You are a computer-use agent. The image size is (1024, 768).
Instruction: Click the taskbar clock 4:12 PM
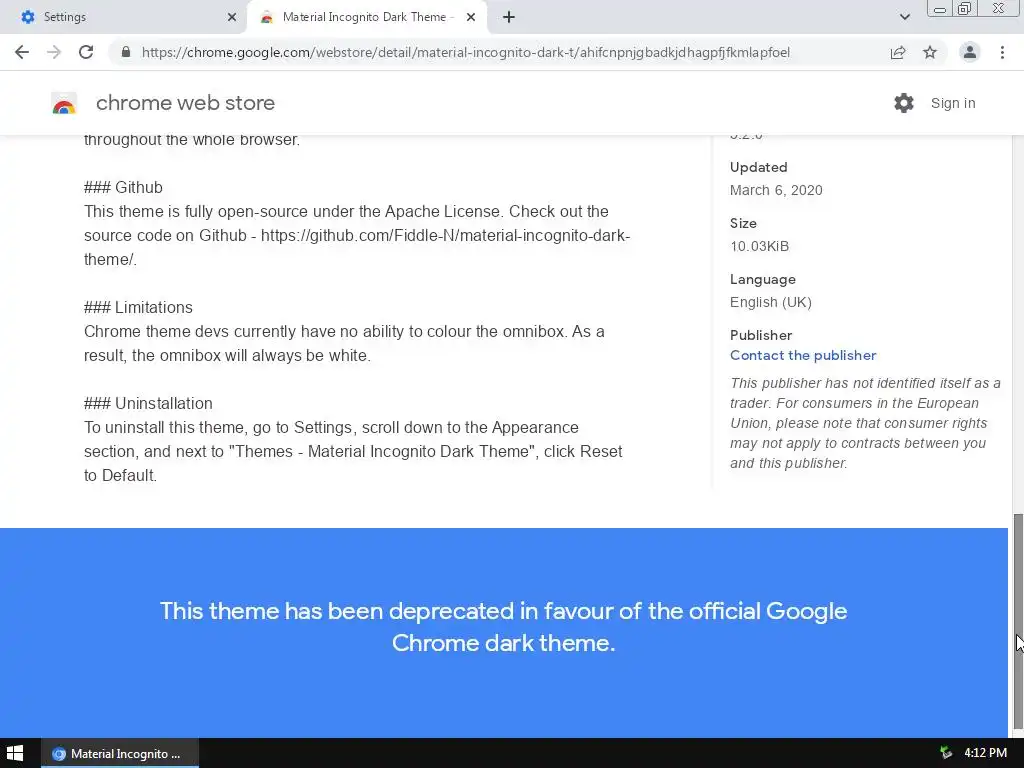tap(985, 753)
